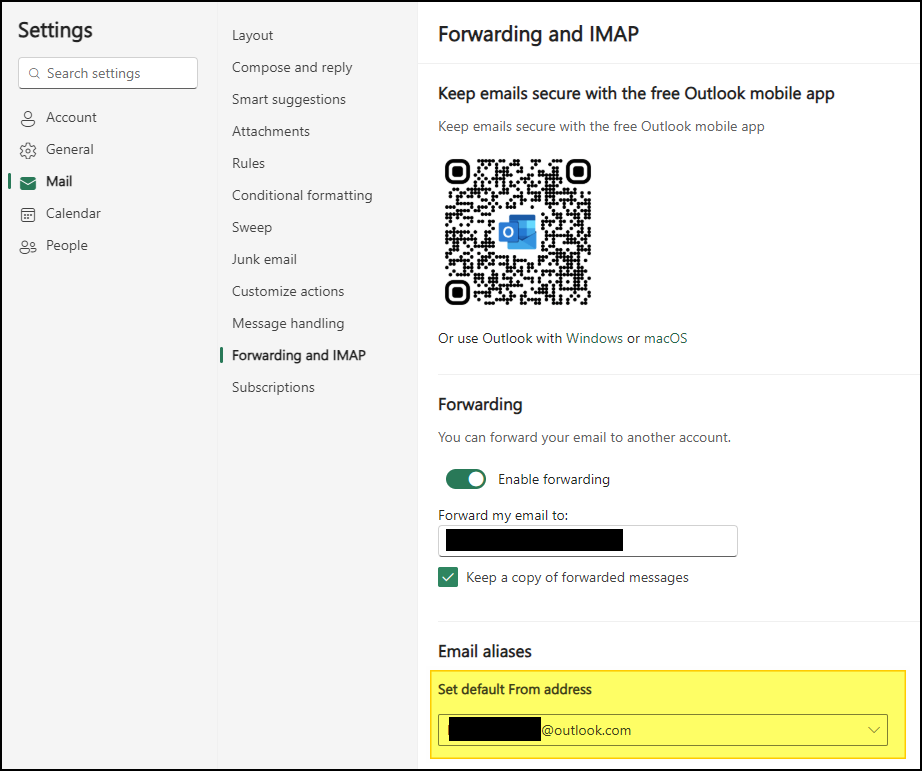Click the Outlook logo in the QR code
The height and width of the screenshot is (771, 922).
coord(517,232)
